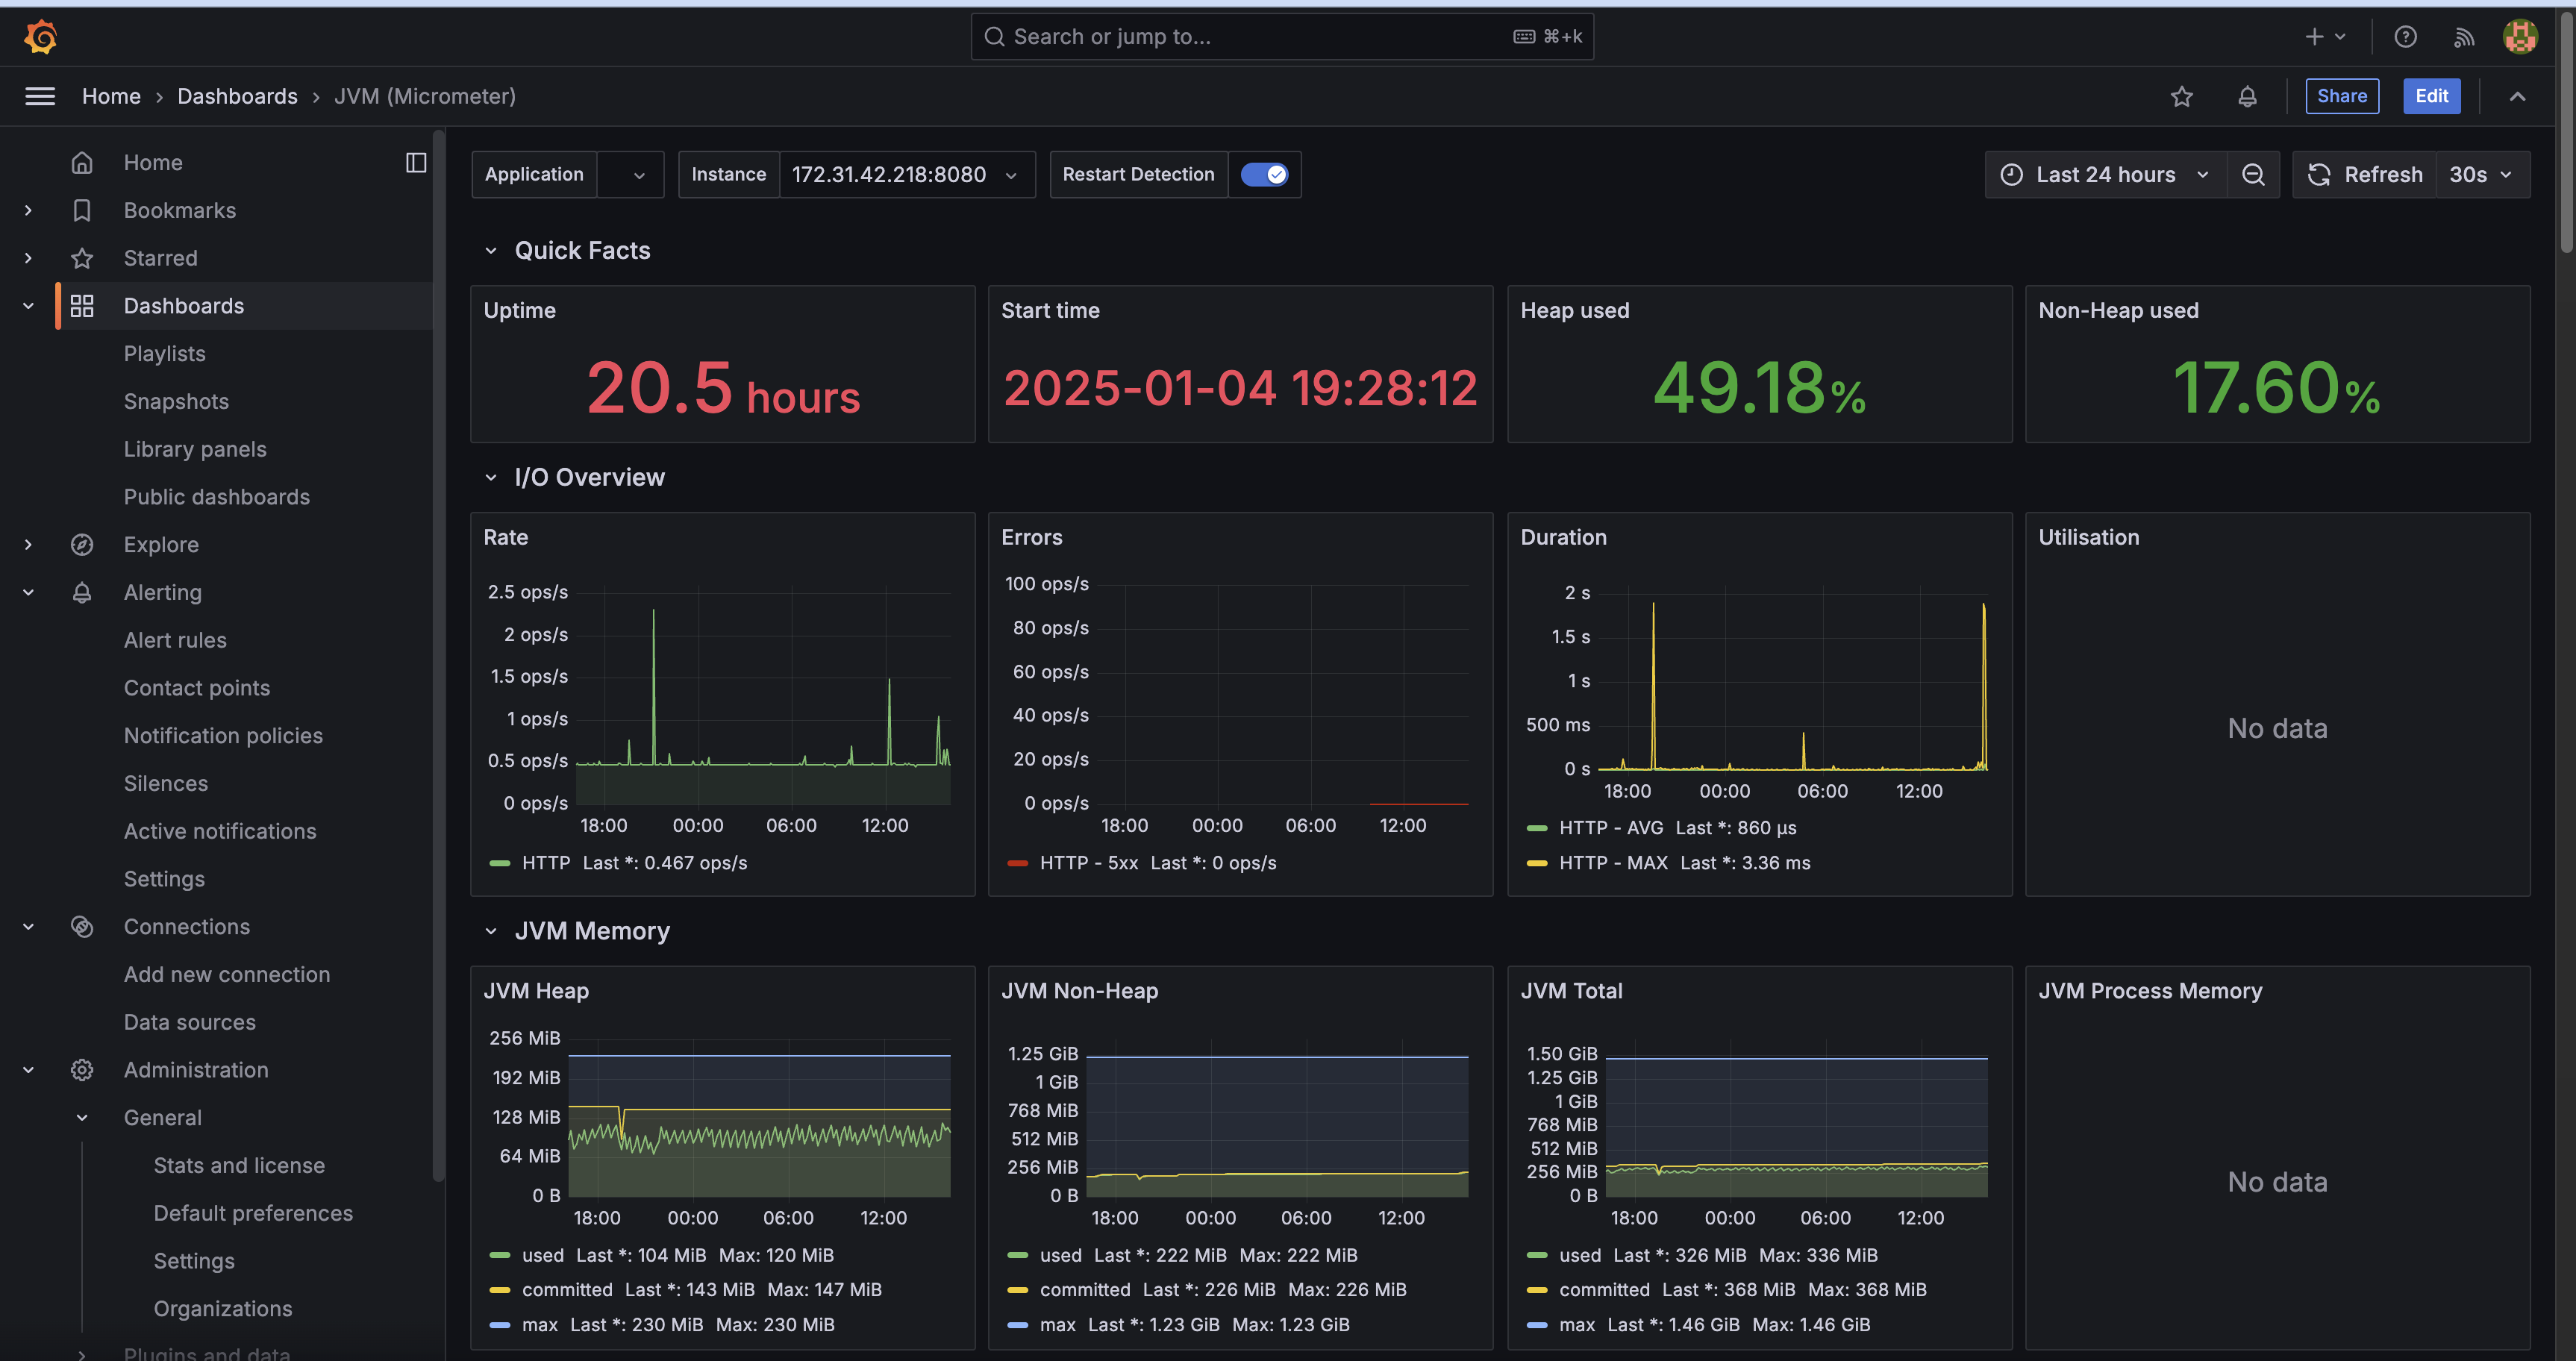Image resolution: width=2576 pixels, height=1361 pixels.
Task: Focus the Search or jump to field
Action: pyautogui.click(x=1281, y=37)
